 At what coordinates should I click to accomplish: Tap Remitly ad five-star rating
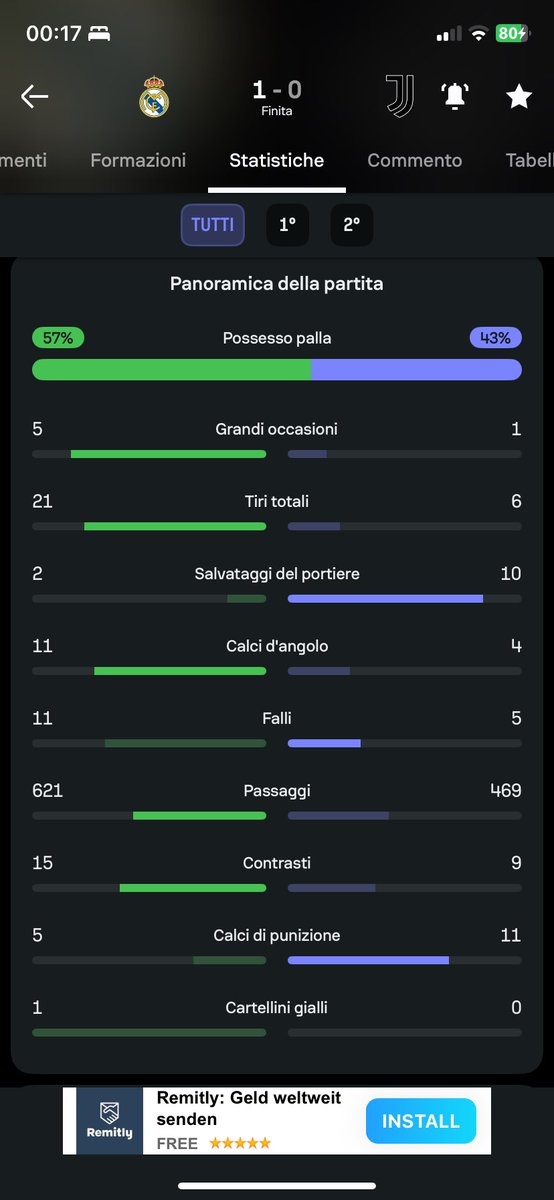(x=239, y=1143)
